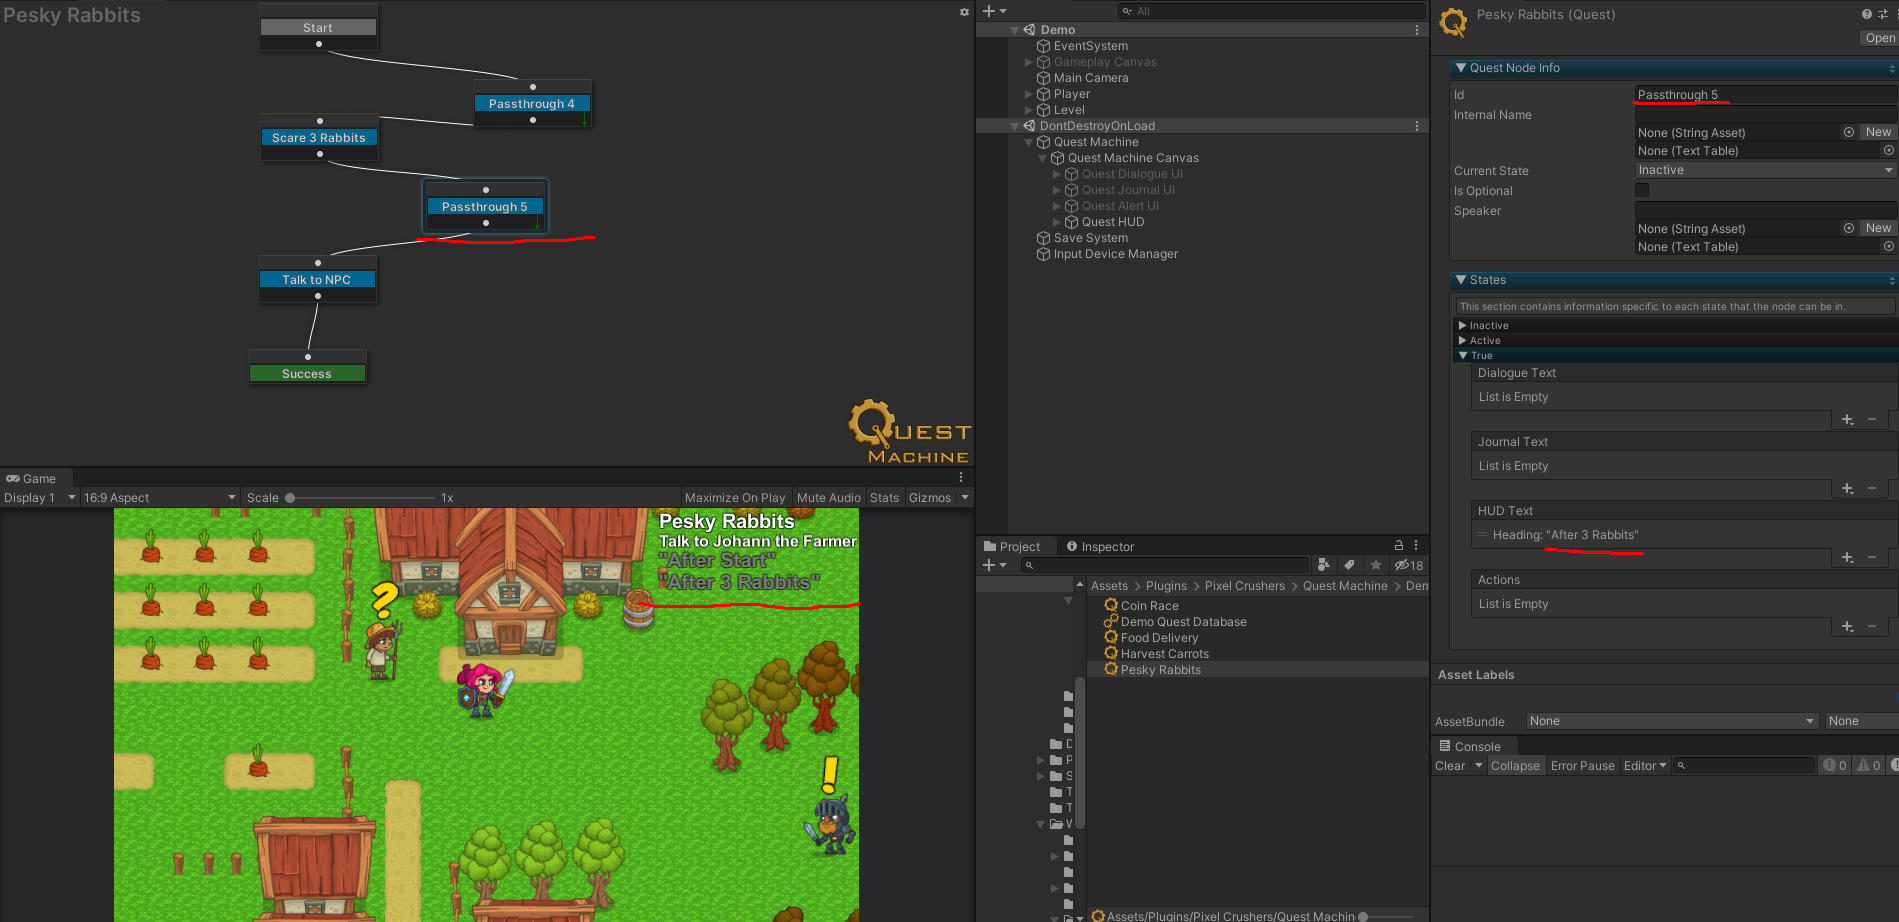Expand the Inactive state section
Image resolution: width=1899 pixels, height=922 pixels.
pyautogui.click(x=1462, y=326)
